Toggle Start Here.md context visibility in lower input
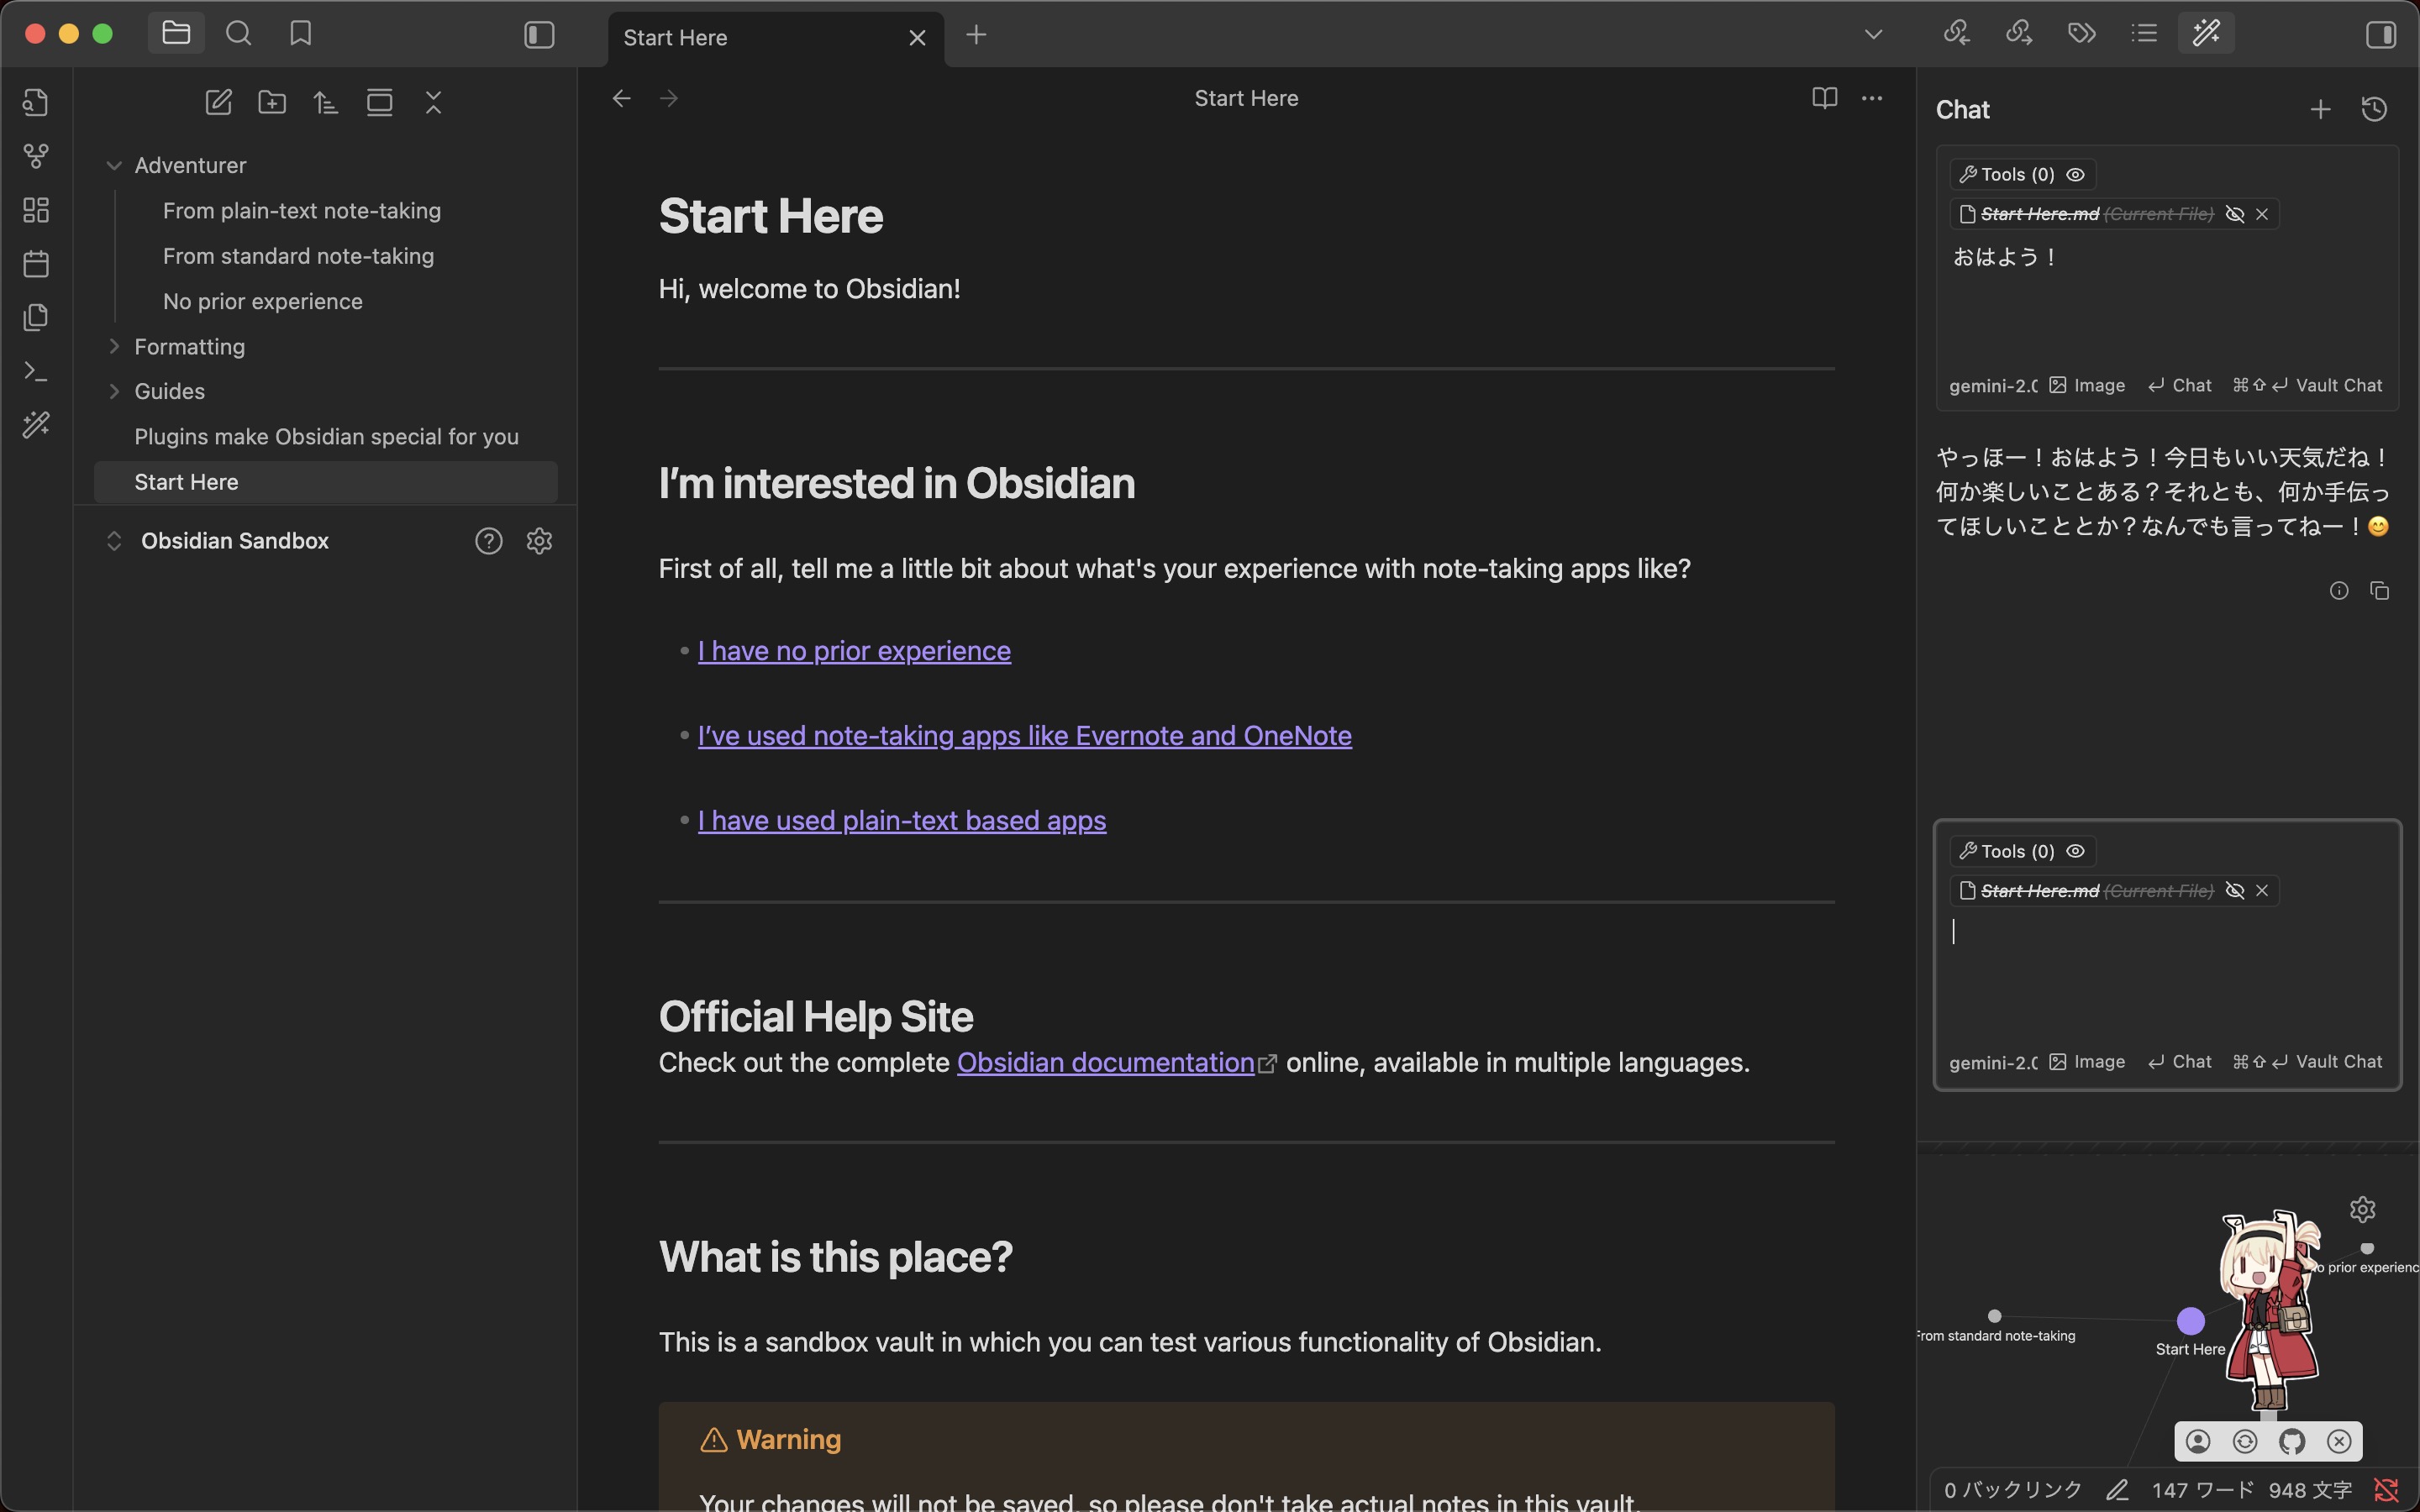Screen dimensions: 2420x1512 2235,891
